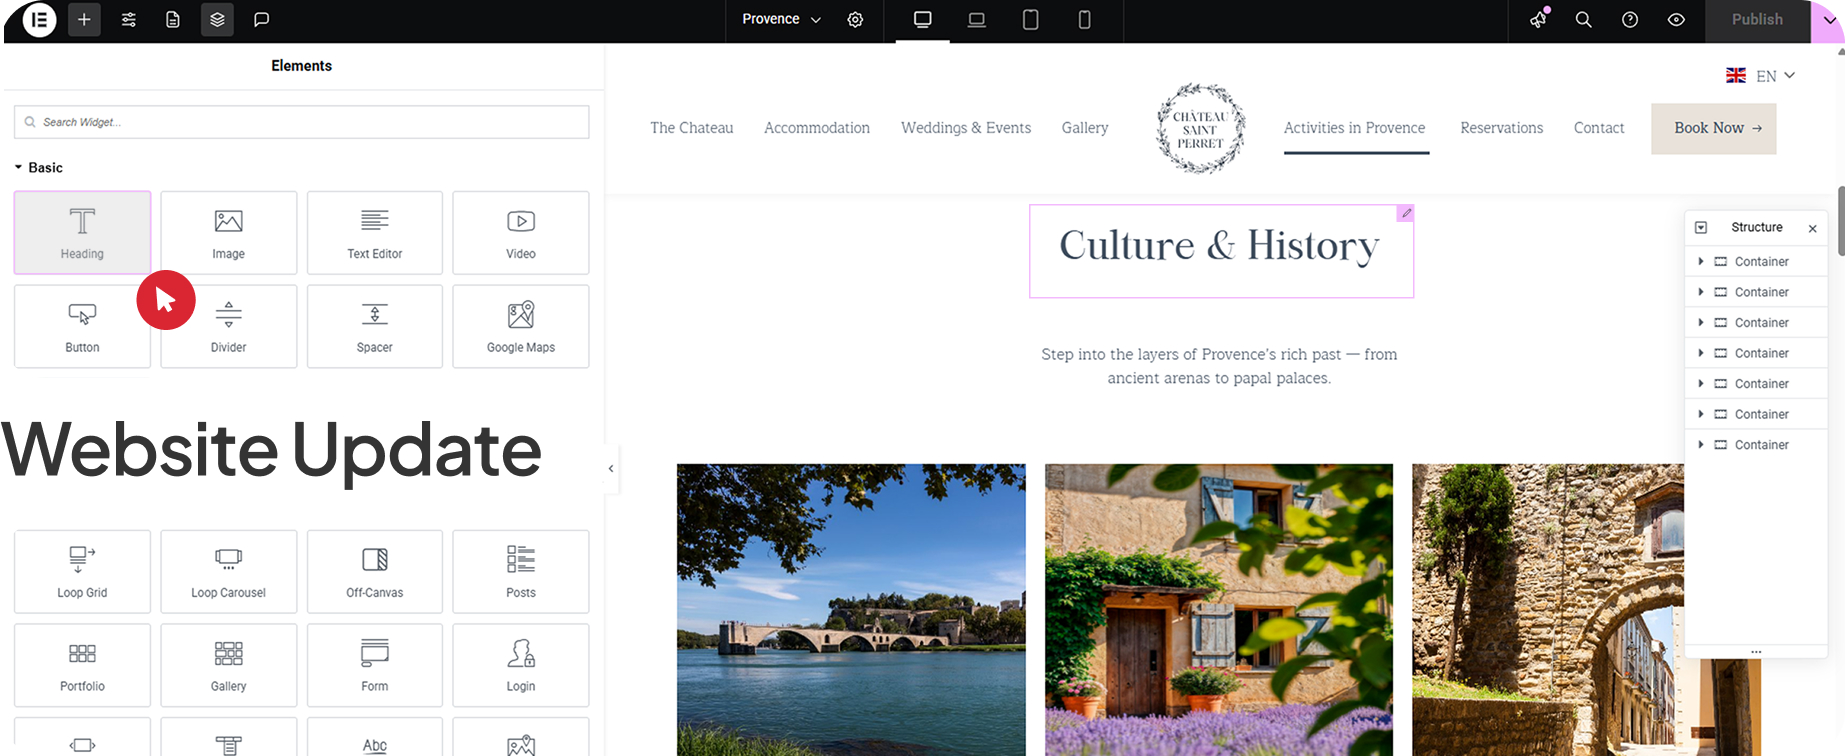Open the EN language selector
Viewport: 1846px width, 756px height.
(x=1761, y=76)
